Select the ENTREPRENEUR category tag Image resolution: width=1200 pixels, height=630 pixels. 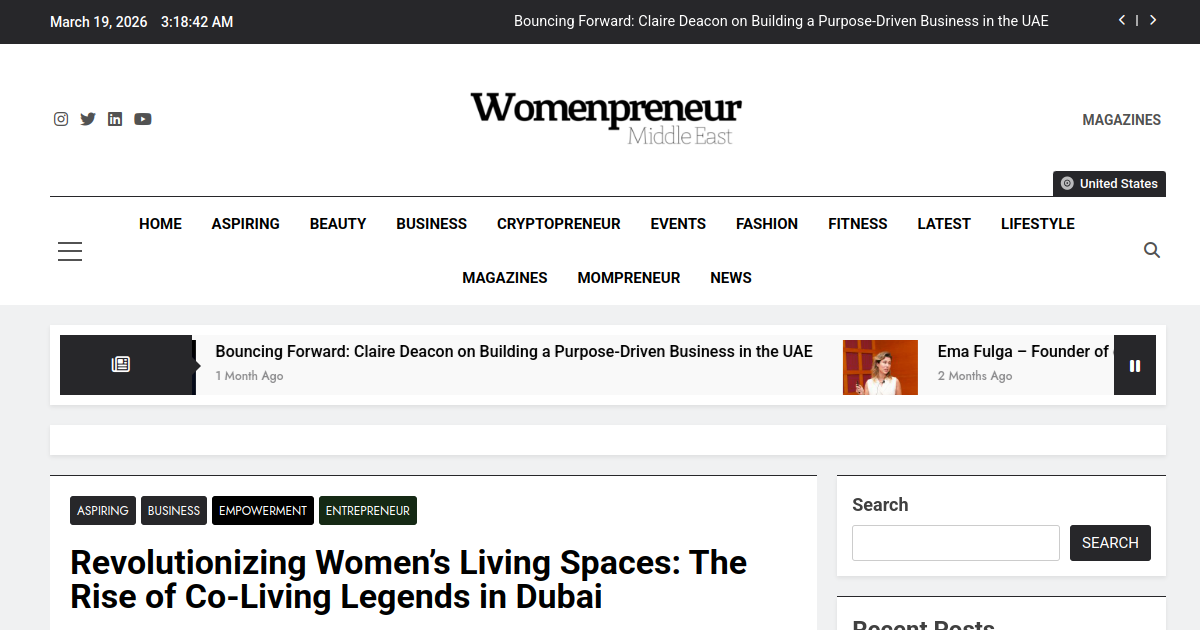pos(368,510)
